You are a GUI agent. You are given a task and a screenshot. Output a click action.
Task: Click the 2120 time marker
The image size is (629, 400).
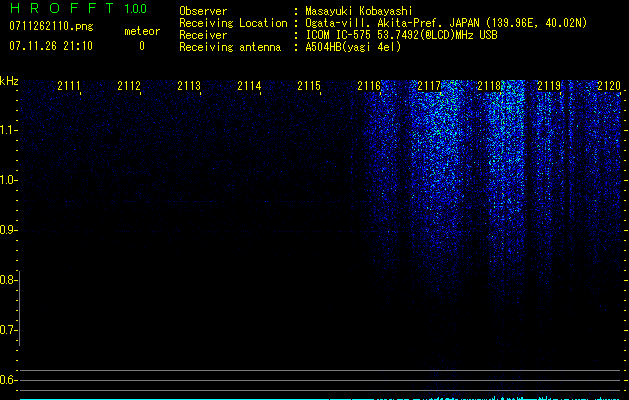(x=609, y=85)
